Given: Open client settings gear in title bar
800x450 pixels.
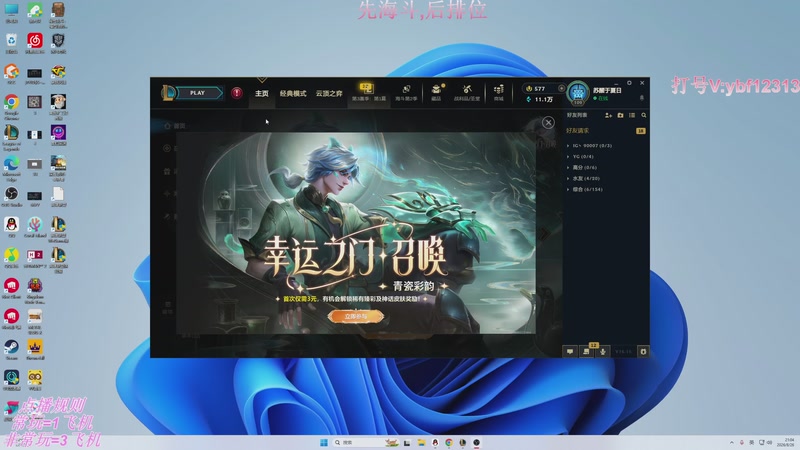Looking at the screenshot, I should point(629,83).
